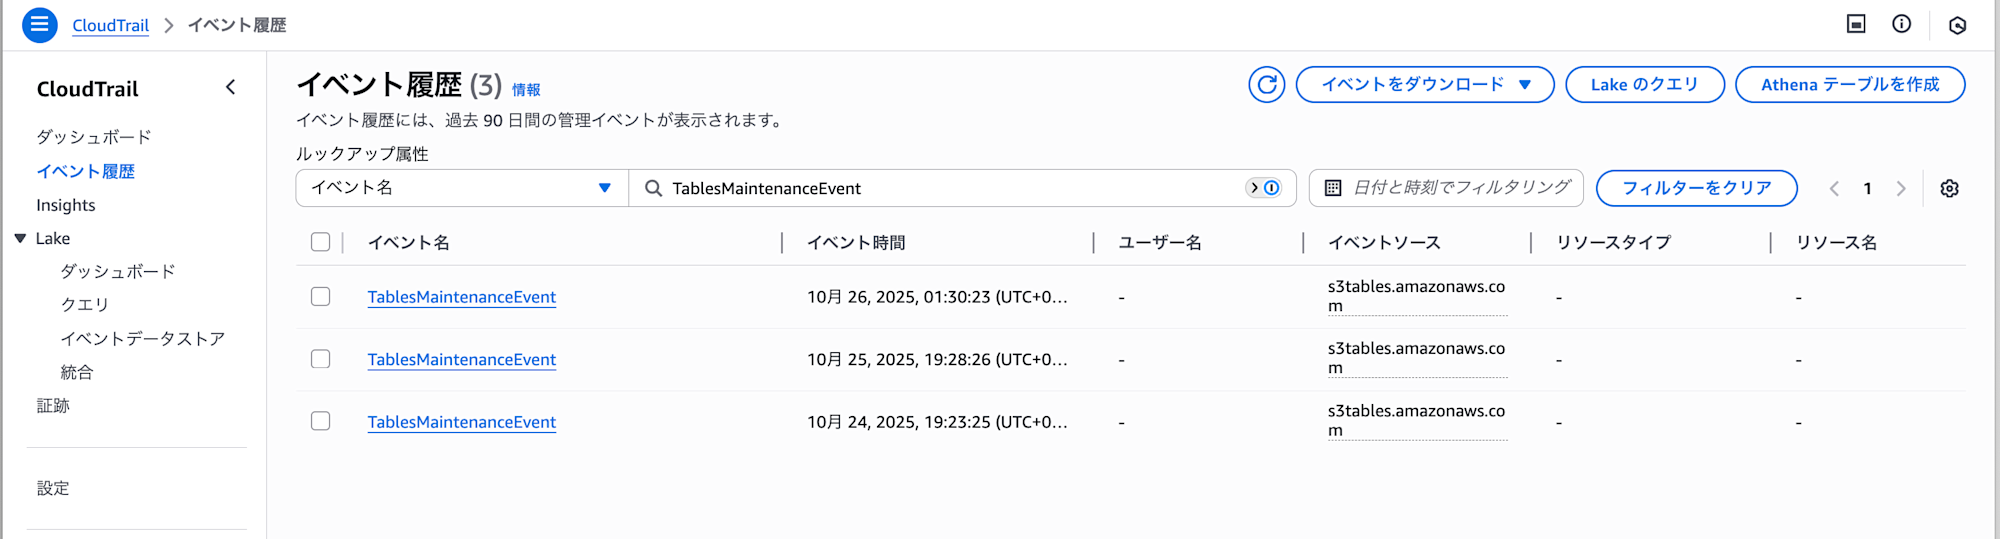Screen dimensions: 2000x539
Task: Select イベントデータストア in sidebar
Action: [x=142, y=339]
